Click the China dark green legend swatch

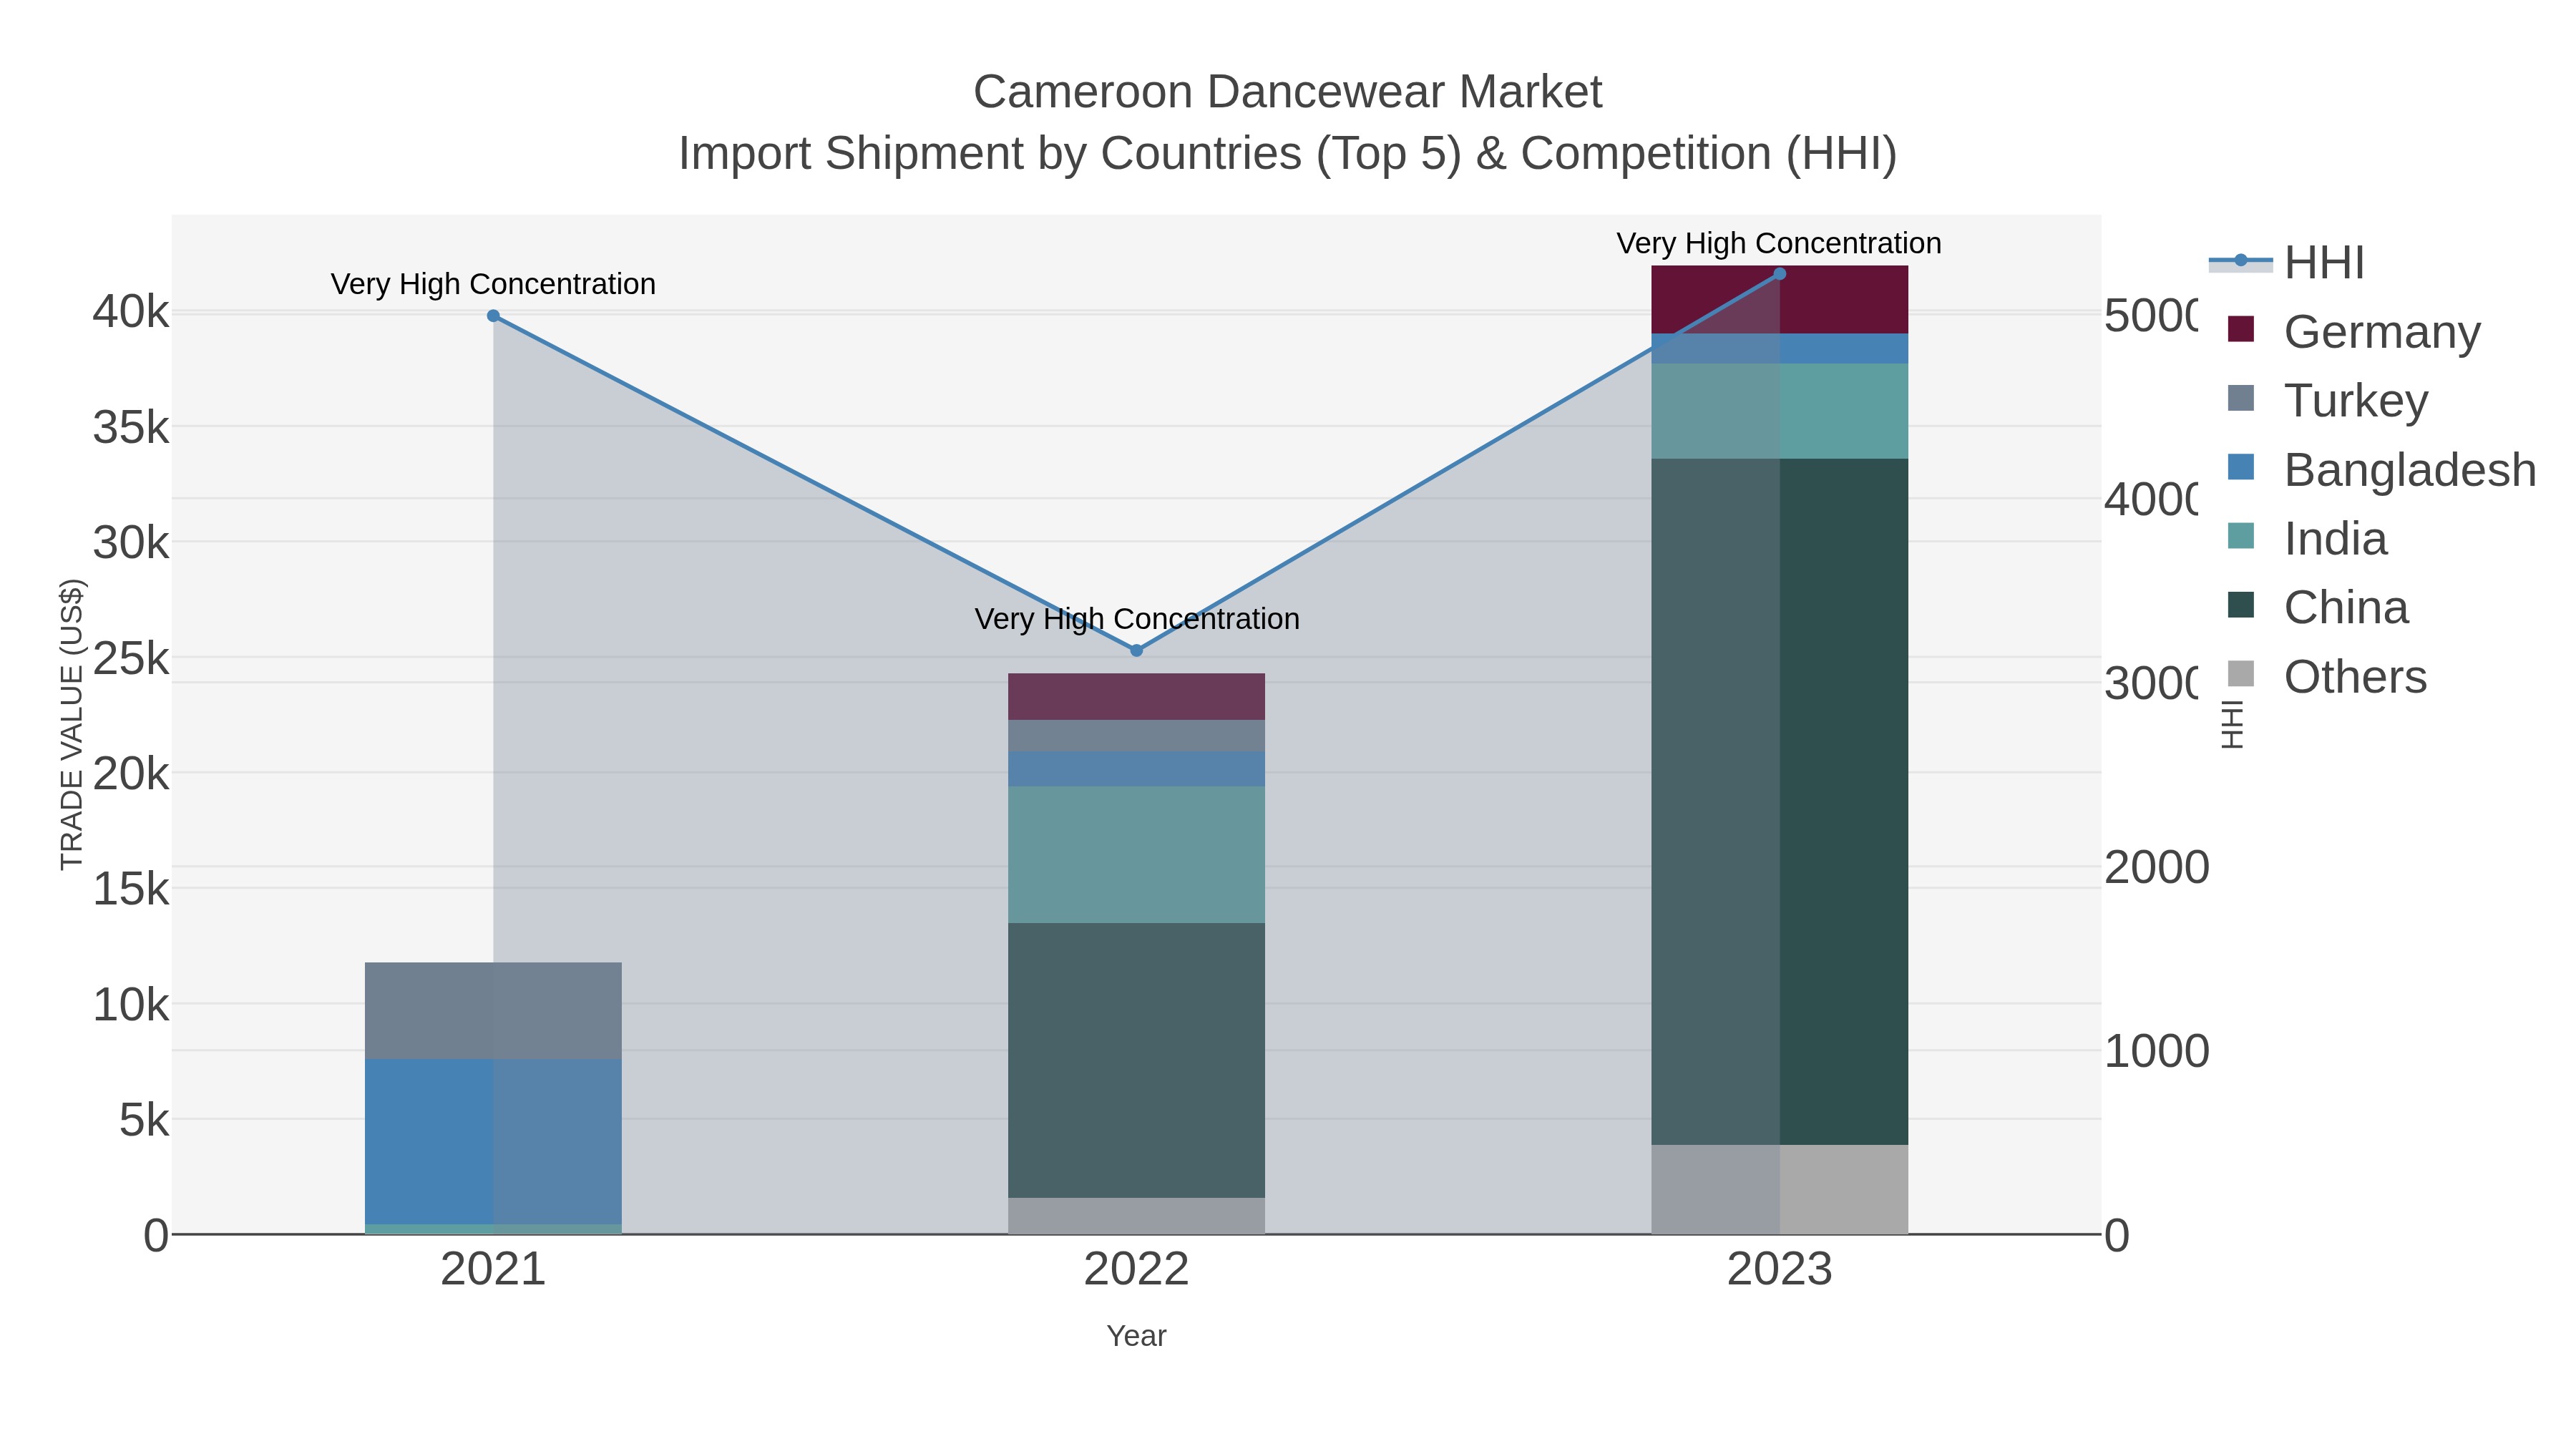tap(2241, 605)
